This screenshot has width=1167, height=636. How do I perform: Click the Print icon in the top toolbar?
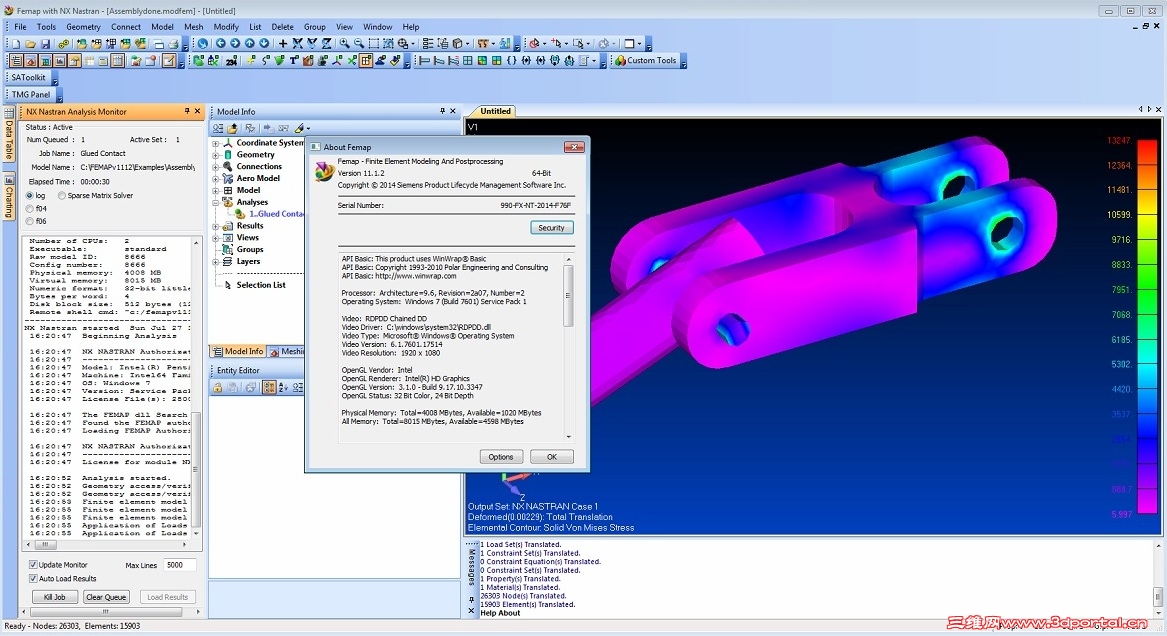173,44
